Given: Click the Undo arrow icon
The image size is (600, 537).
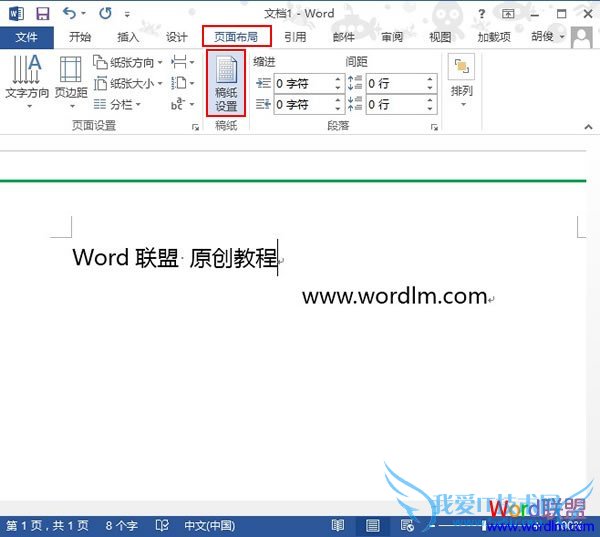Looking at the screenshot, I should (x=68, y=13).
